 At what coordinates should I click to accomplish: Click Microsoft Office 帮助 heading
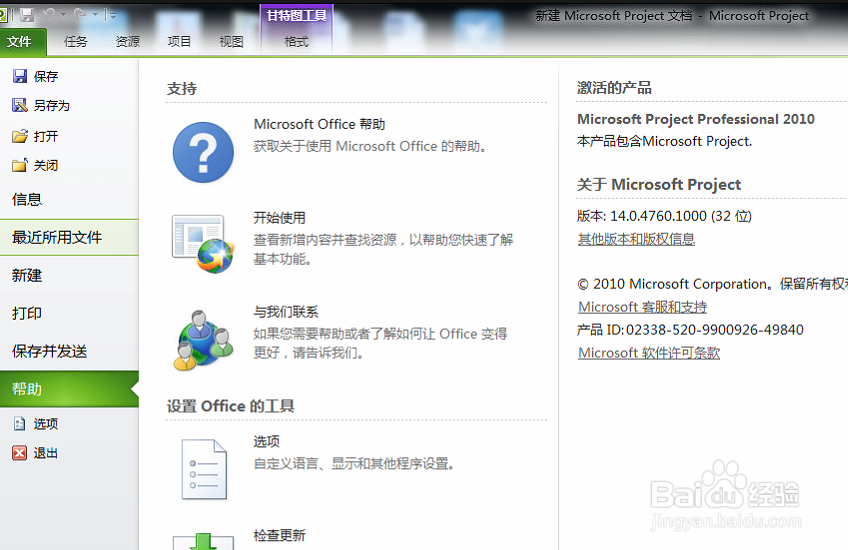[320, 124]
